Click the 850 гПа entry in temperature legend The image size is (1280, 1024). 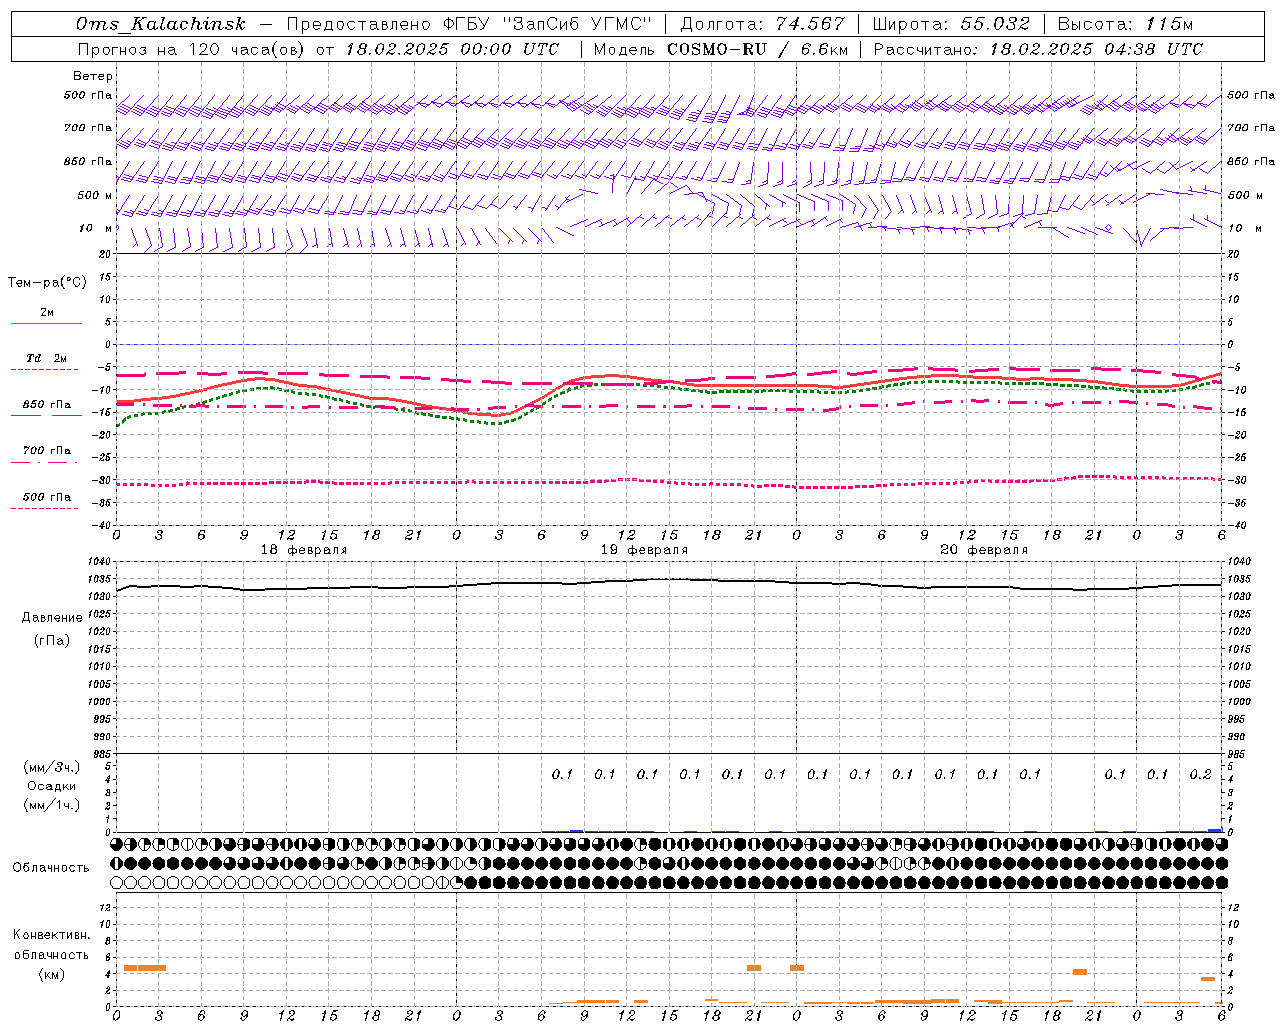click(47, 405)
